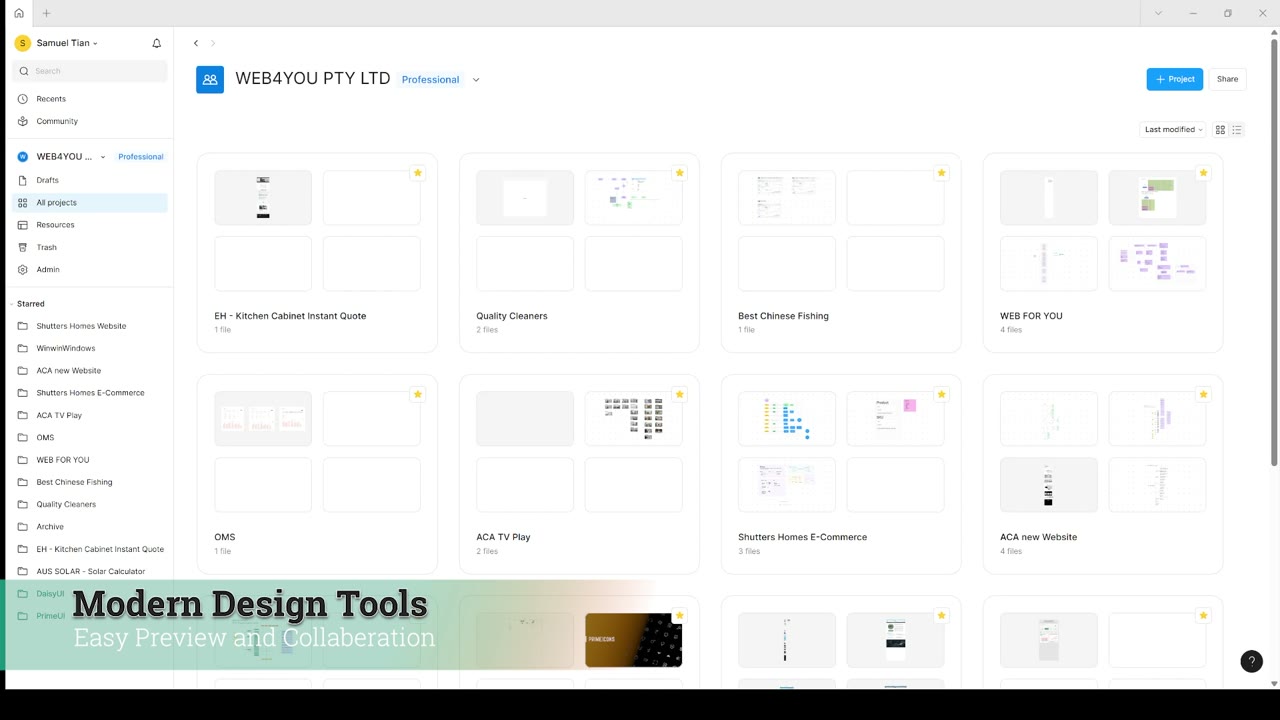Open the Samuel Tian account dropdown

(x=67, y=43)
